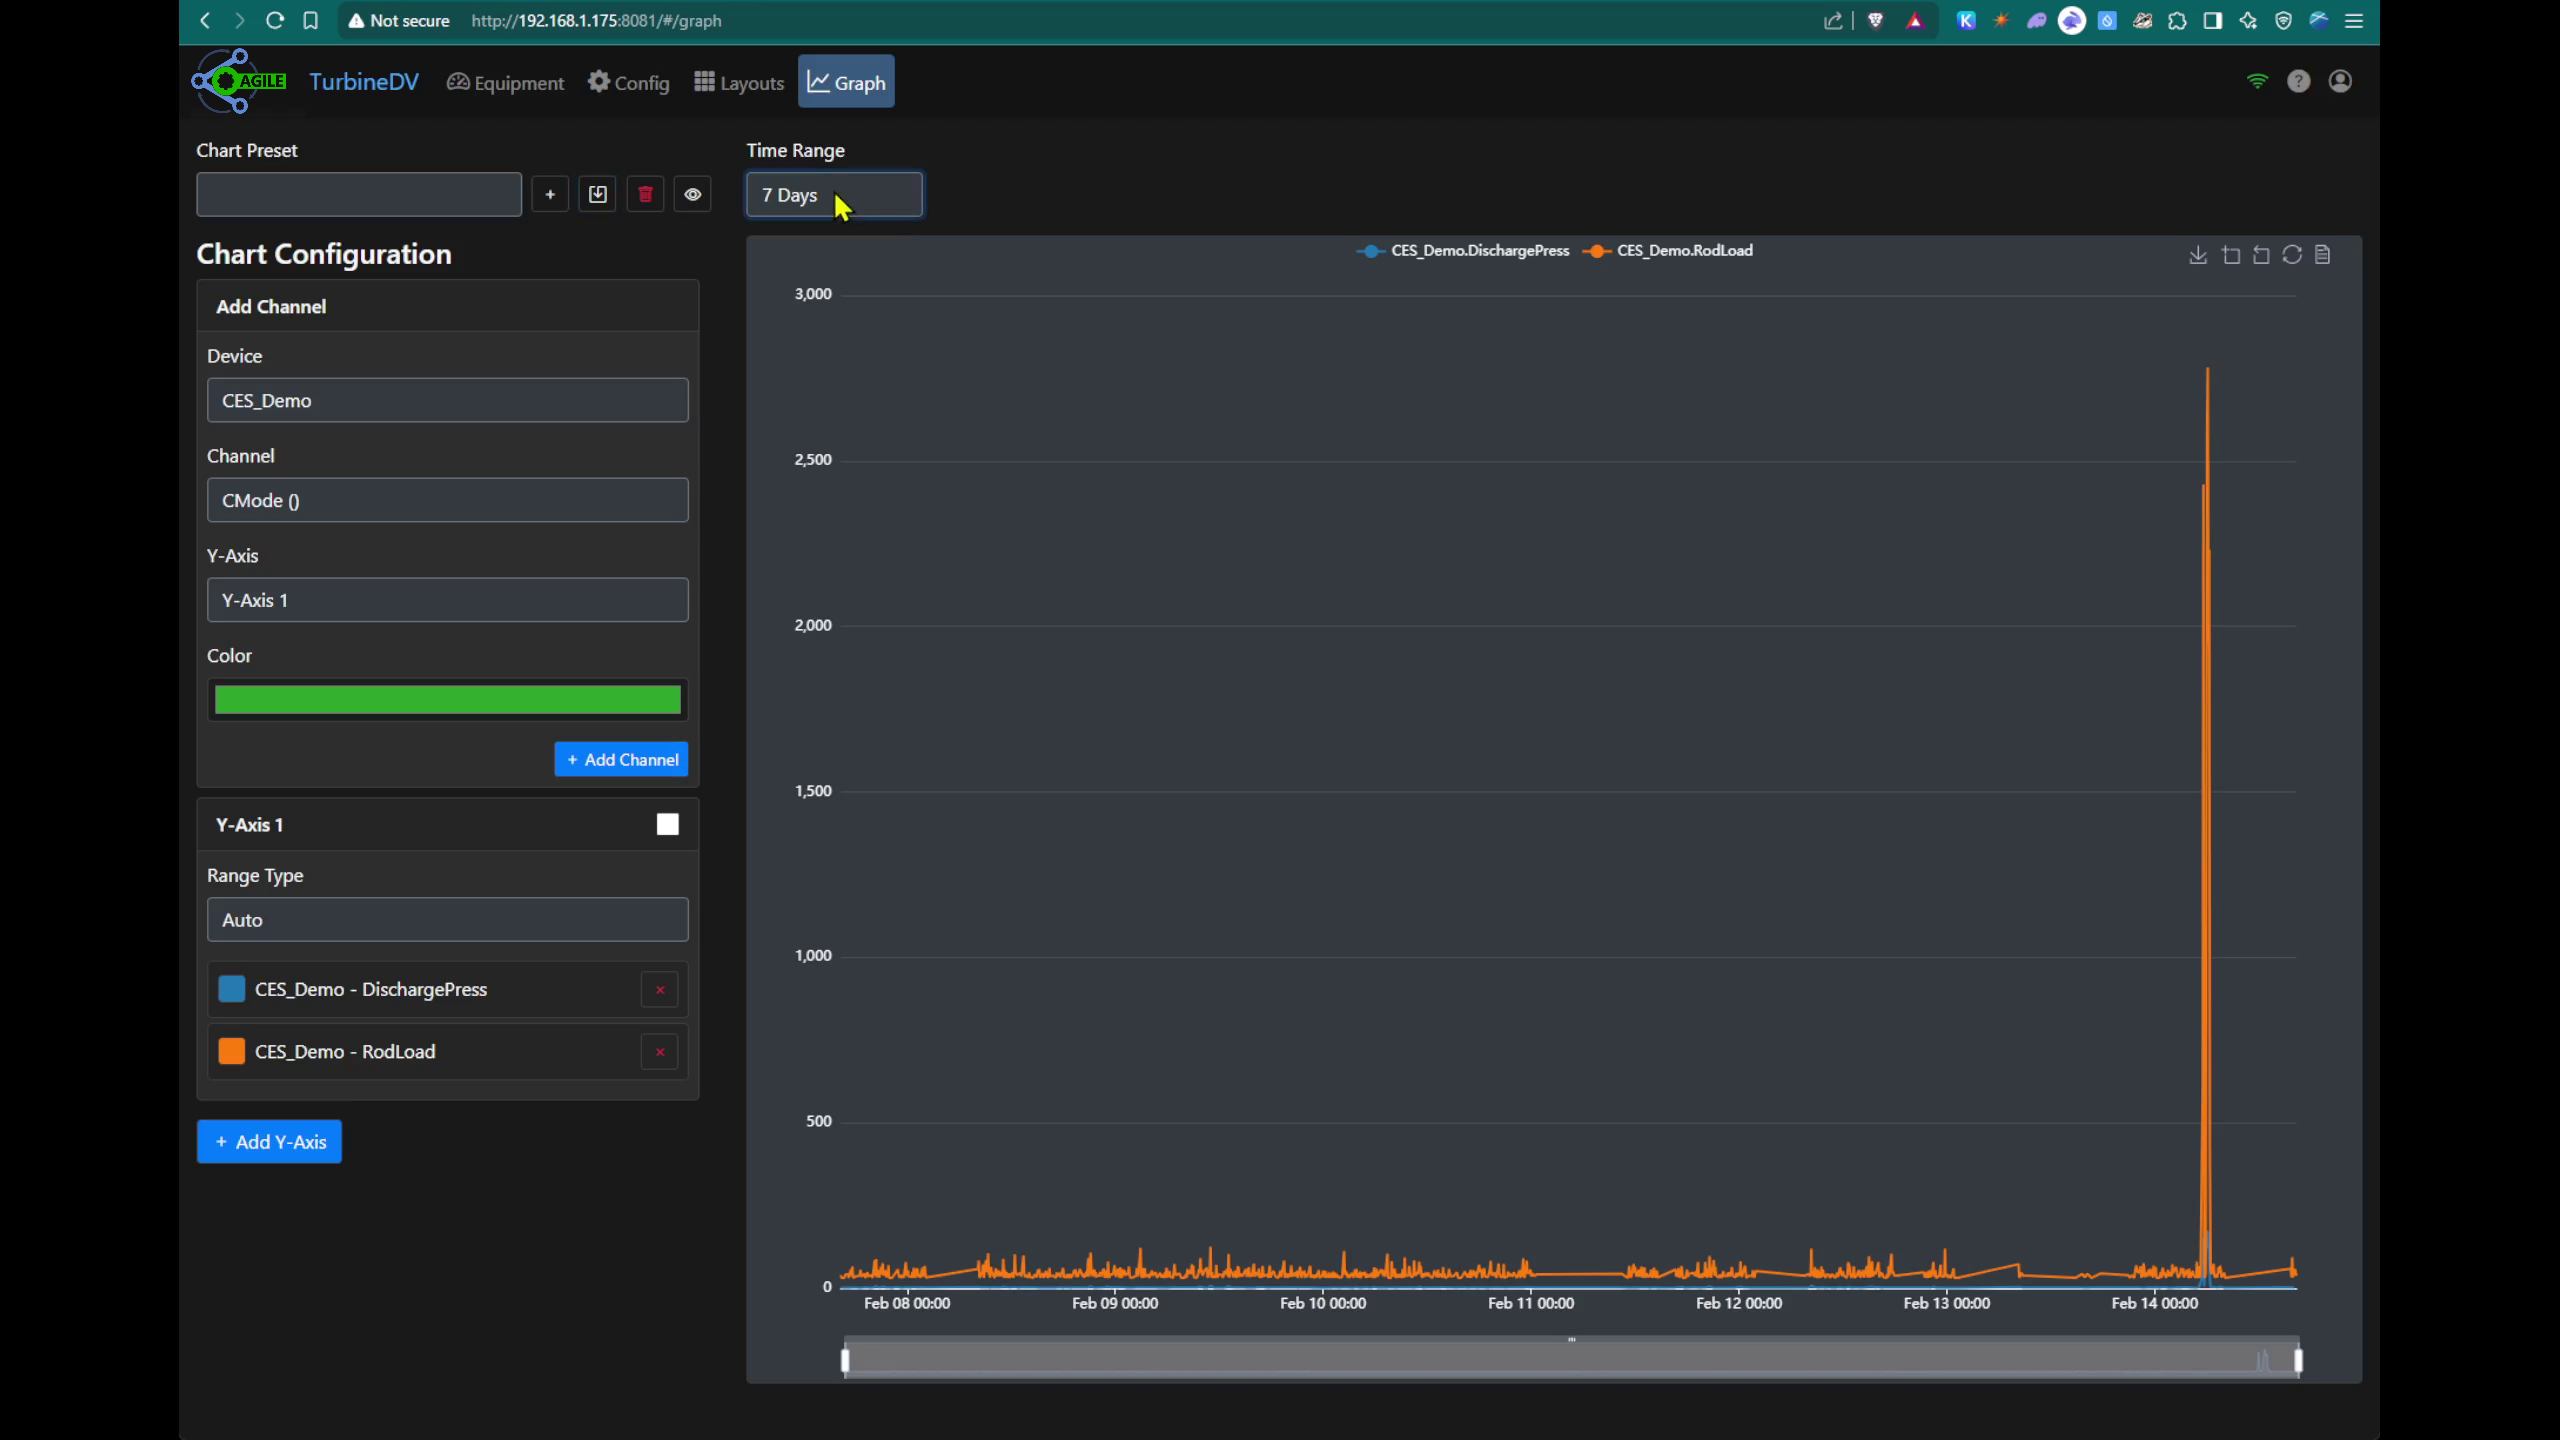Save the current chart preset

597,193
